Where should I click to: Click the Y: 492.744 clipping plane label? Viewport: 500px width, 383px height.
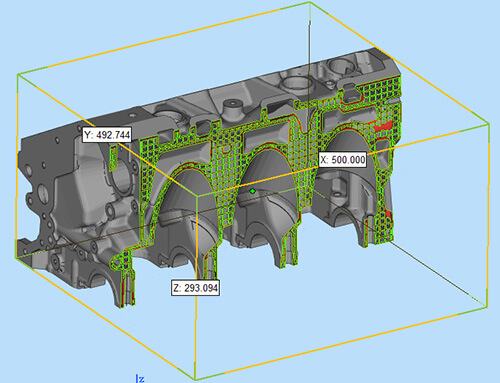(107, 135)
